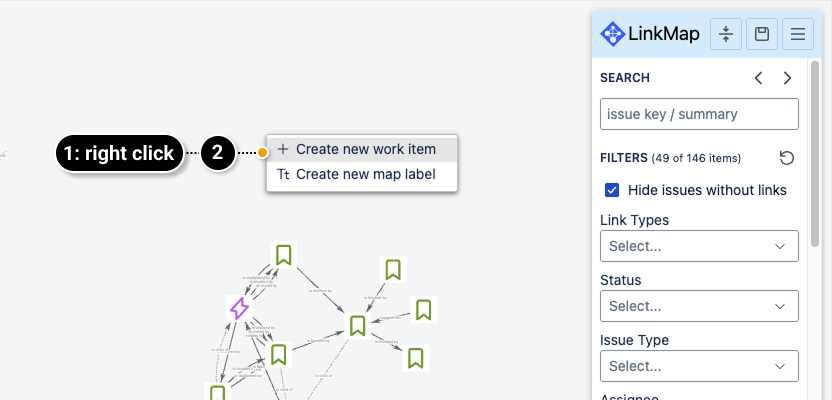
Task: Click the sidebar vertical scrollbar
Action: 815,150
